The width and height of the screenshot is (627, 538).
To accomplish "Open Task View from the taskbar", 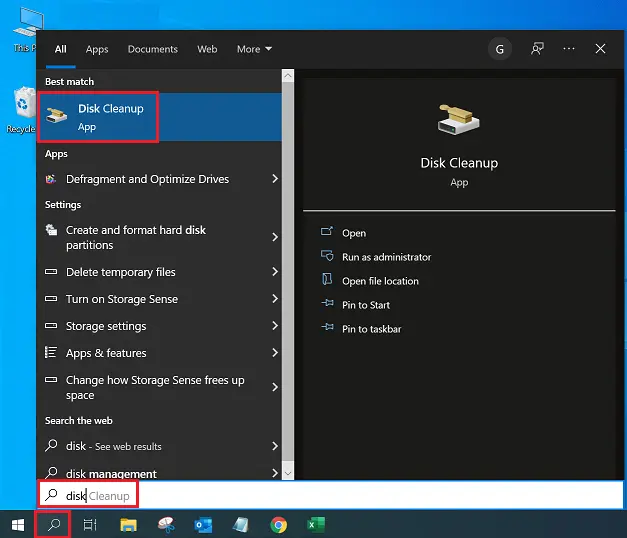I will point(90,525).
